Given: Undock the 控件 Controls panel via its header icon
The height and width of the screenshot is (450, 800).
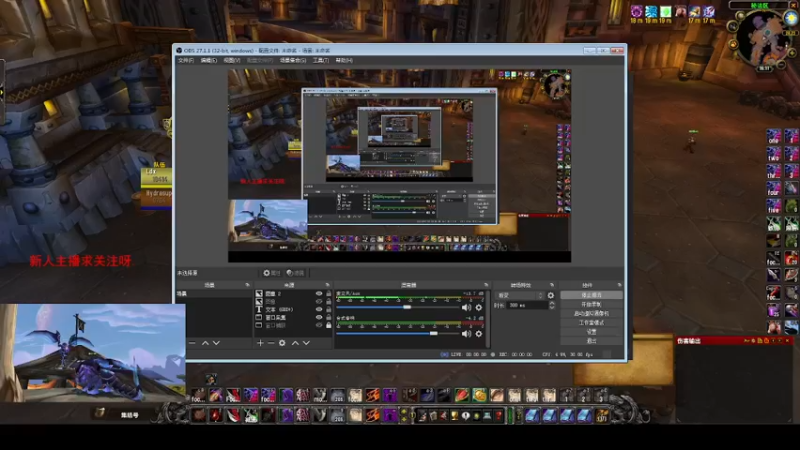Looking at the screenshot, I should pyautogui.click(x=619, y=285).
